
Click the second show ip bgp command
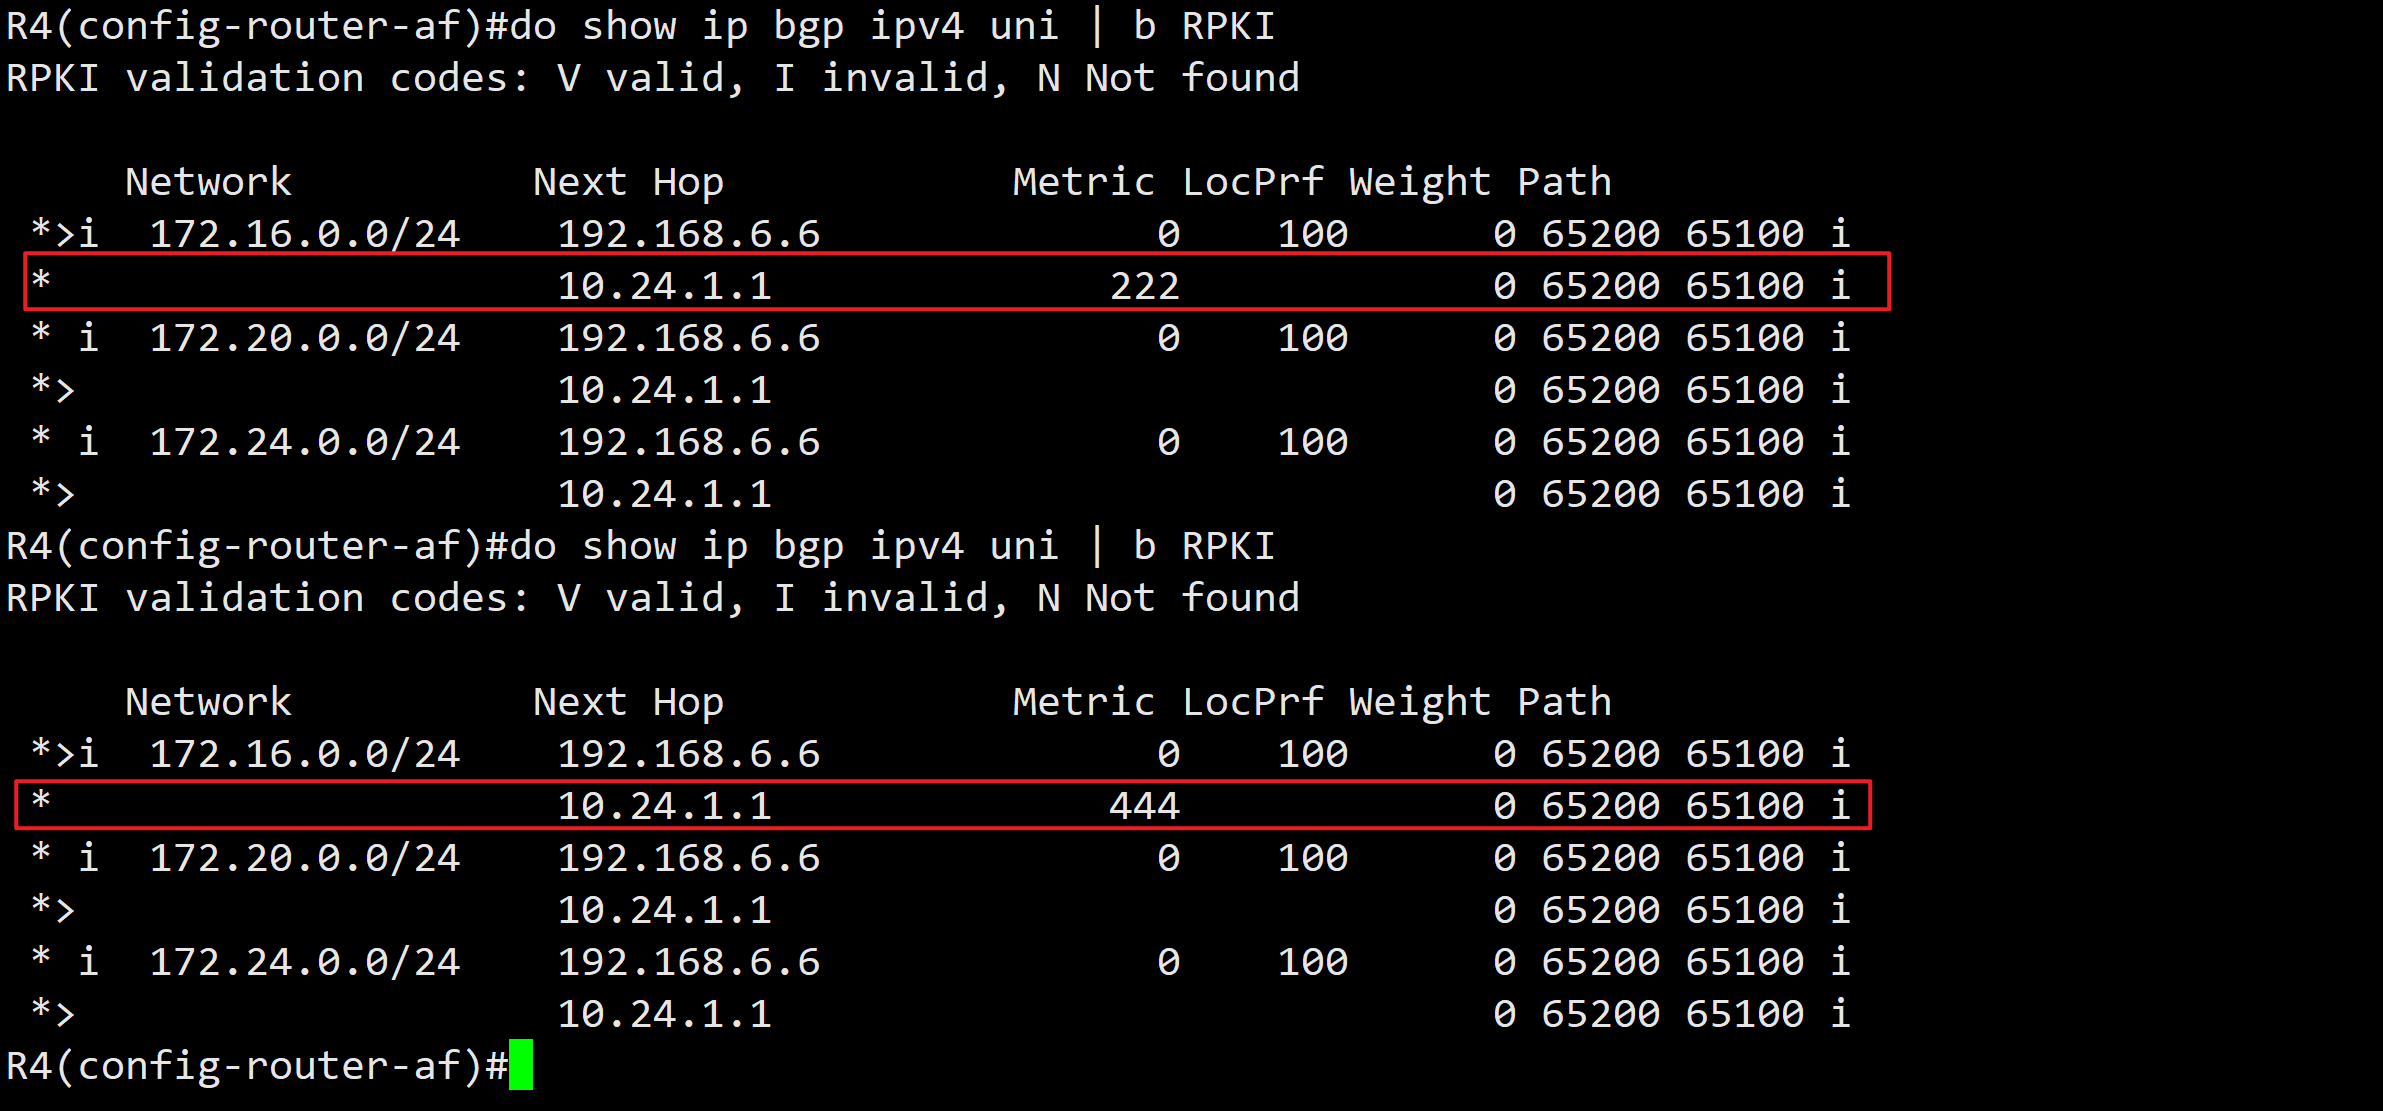tap(890, 546)
